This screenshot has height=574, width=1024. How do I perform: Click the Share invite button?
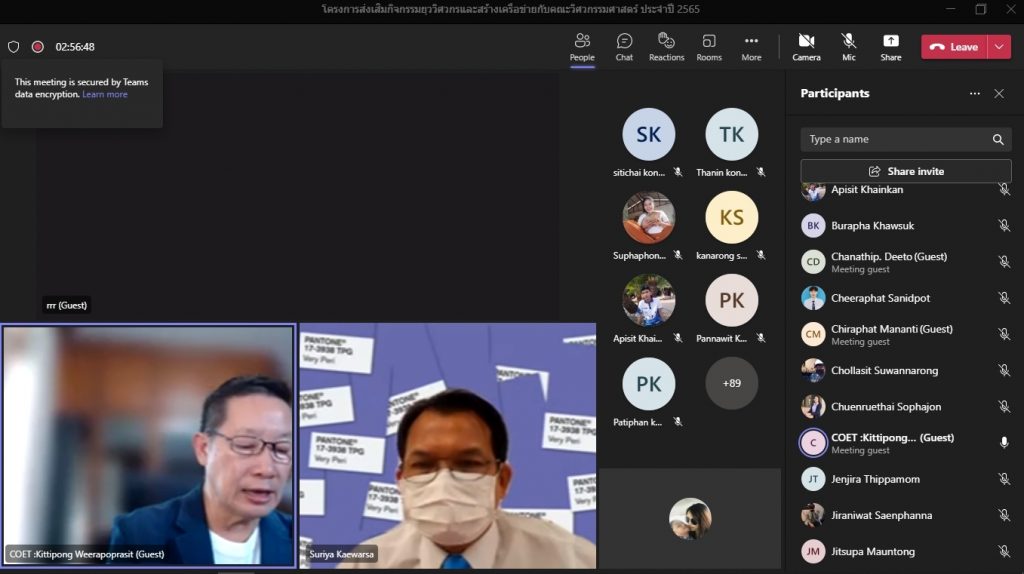pyautogui.click(x=905, y=171)
